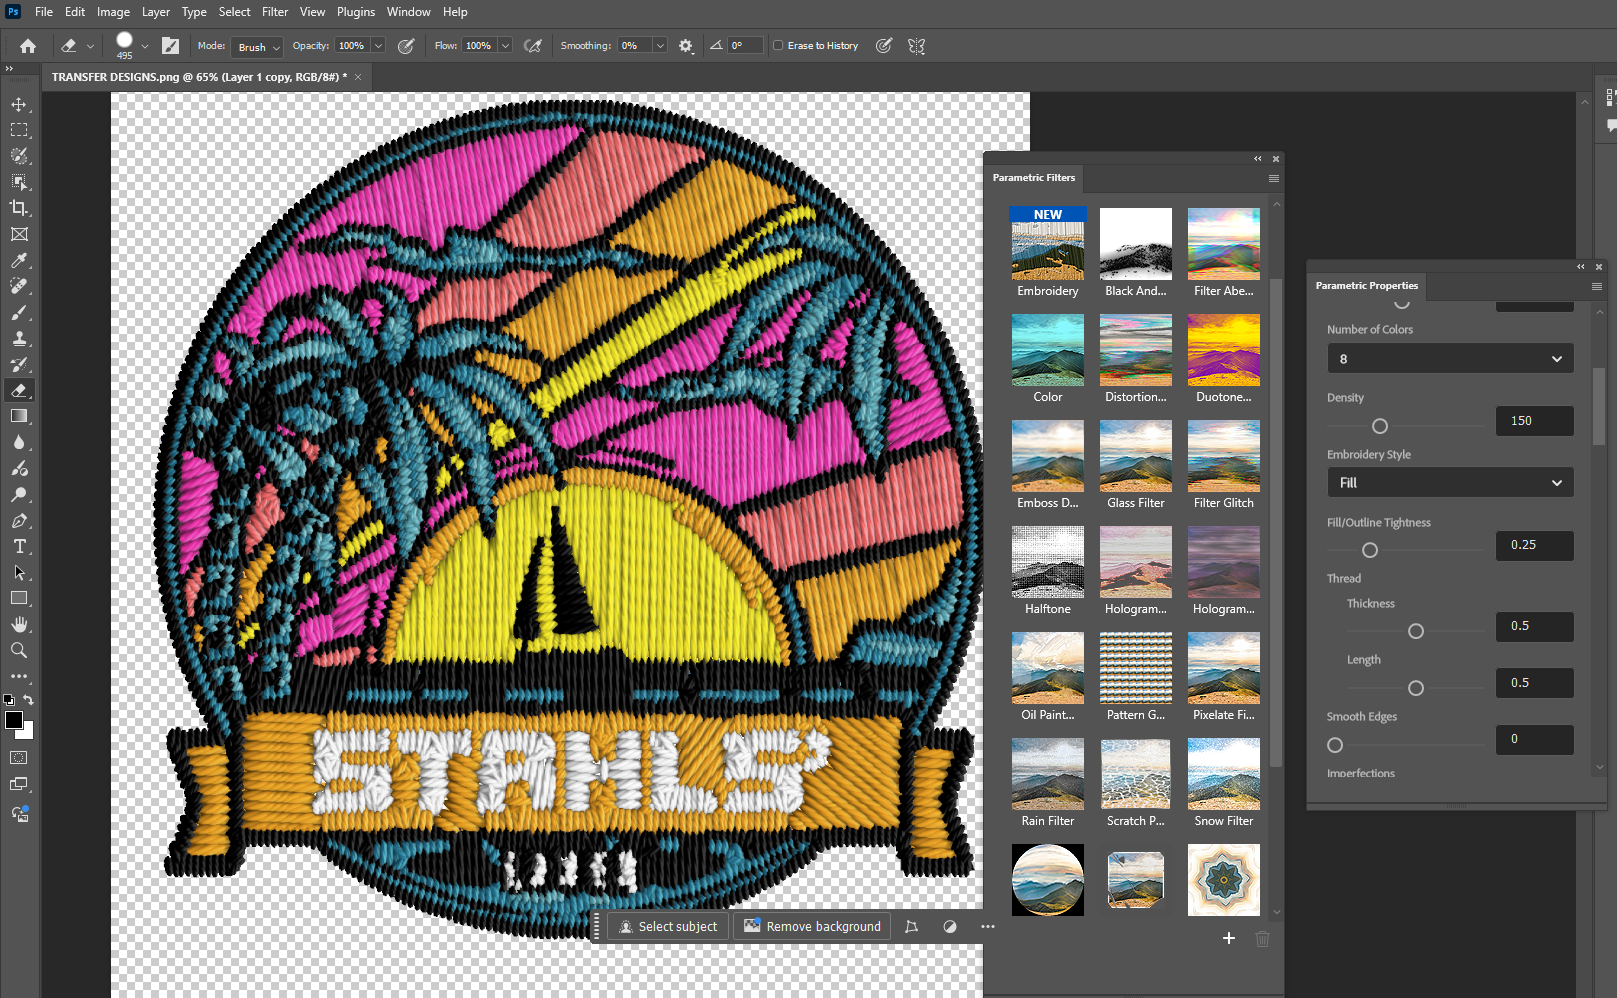Select the Crop tool
The width and height of the screenshot is (1617, 998).
(x=19, y=208)
